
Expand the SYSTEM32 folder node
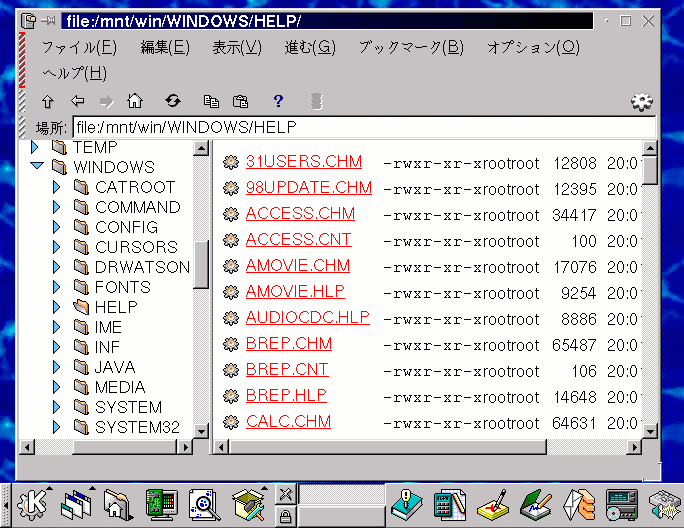(57, 427)
